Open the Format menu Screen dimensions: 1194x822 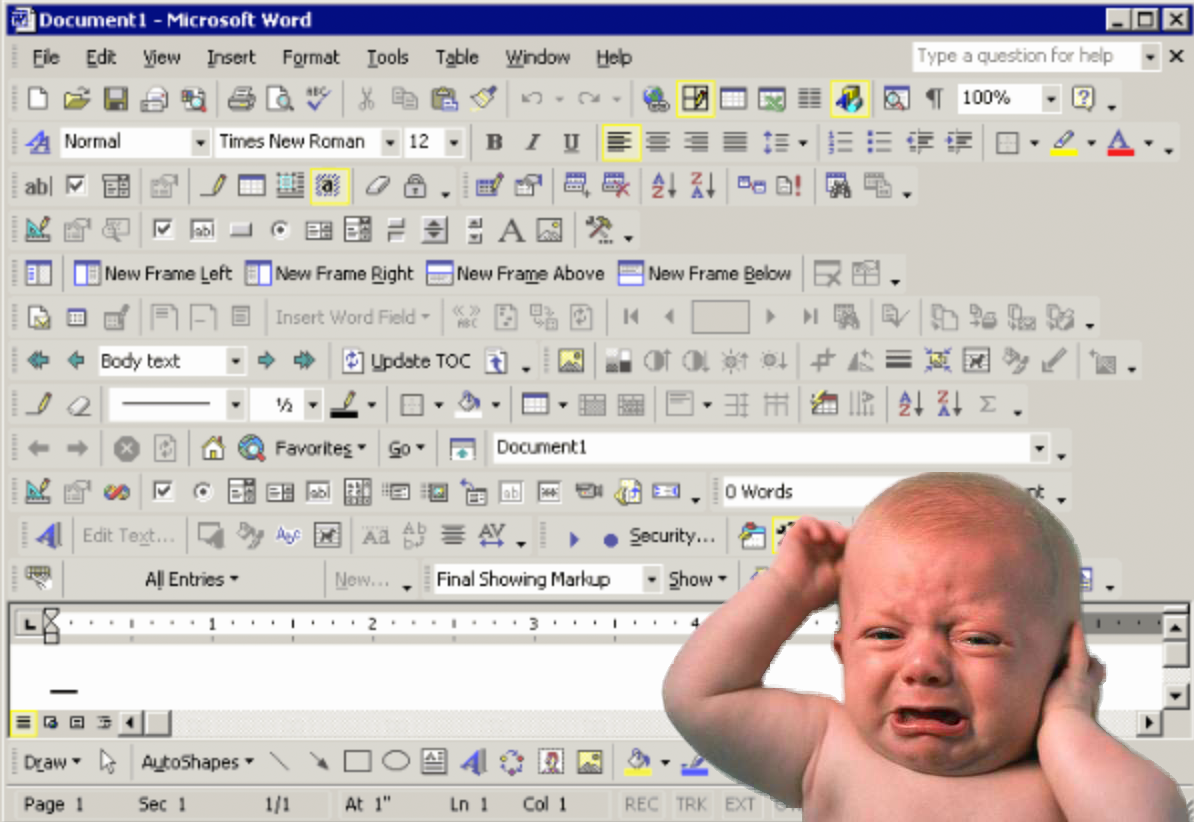point(310,58)
